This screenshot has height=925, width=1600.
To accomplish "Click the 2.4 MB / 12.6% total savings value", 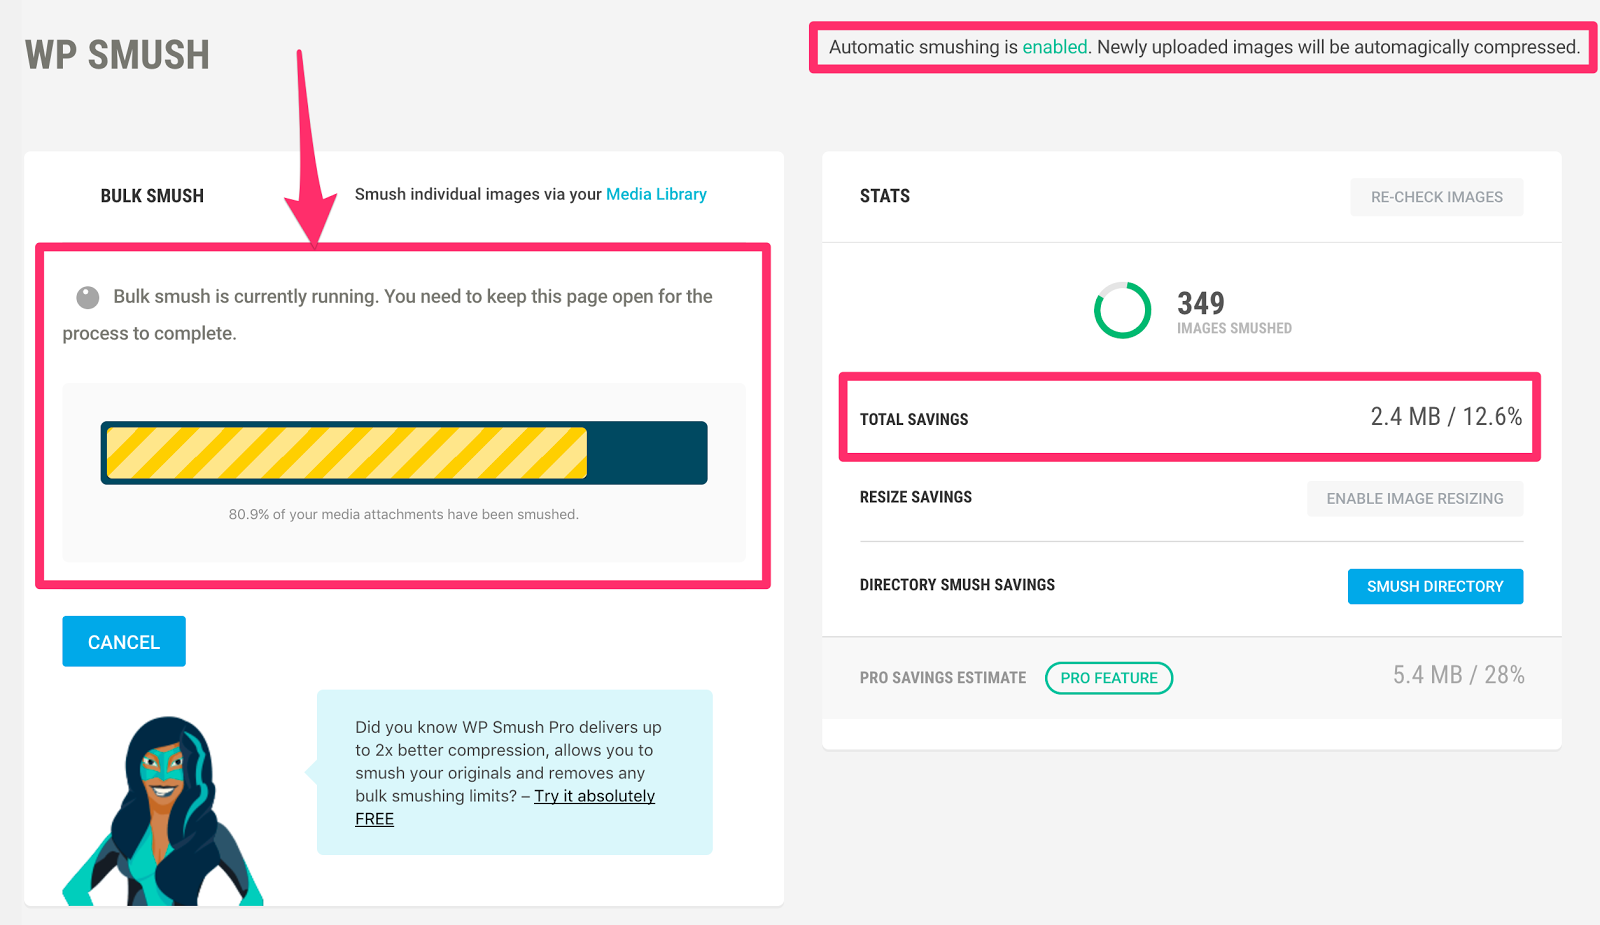I will 1446,417.
